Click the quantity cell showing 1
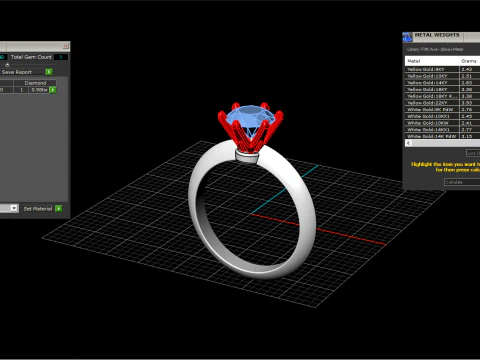This screenshot has height=360, width=480. pyautogui.click(x=21, y=90)
